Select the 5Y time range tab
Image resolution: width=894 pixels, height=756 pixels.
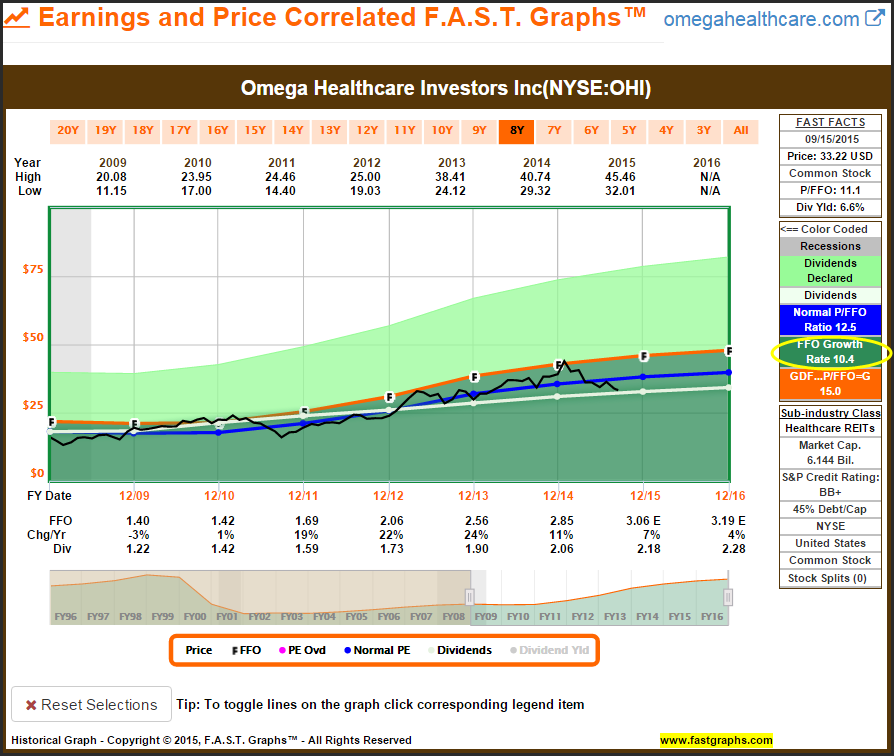(x=629, y=130)
